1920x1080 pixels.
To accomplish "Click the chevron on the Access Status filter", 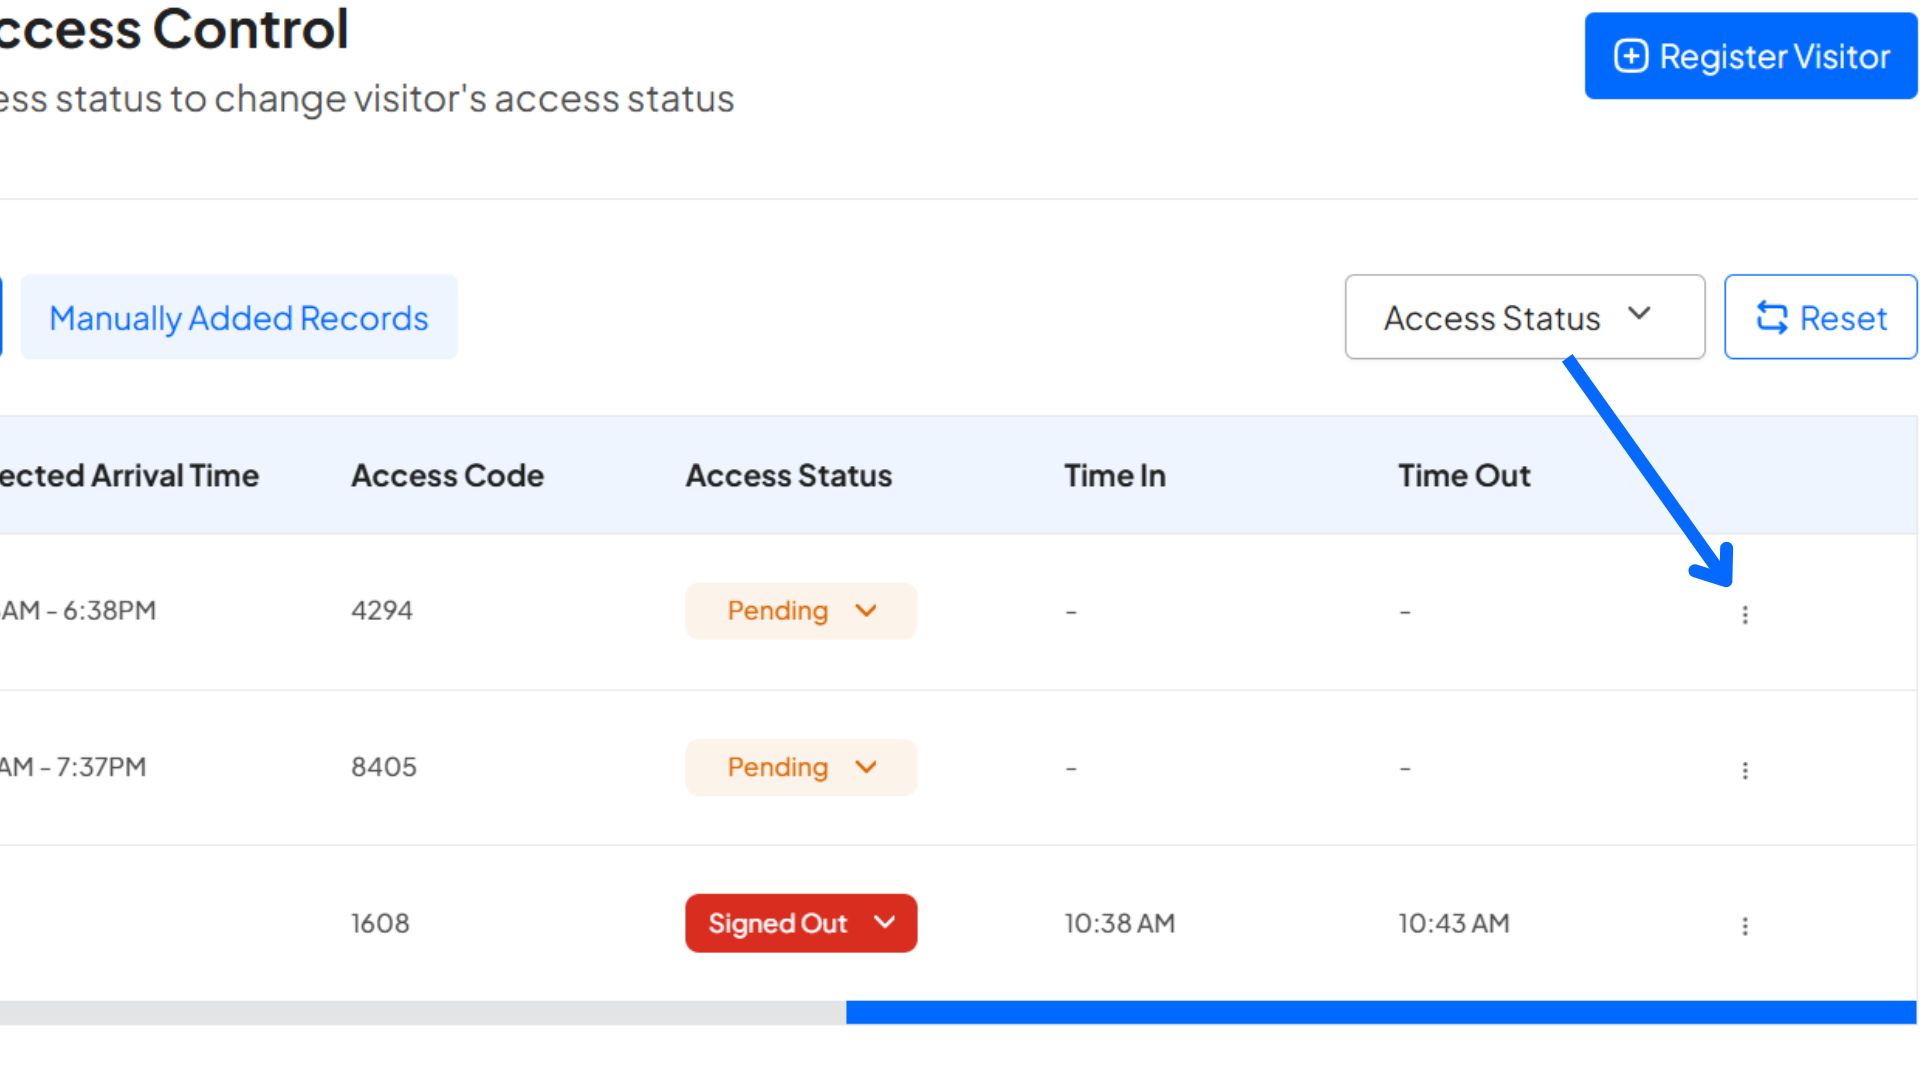I will [1640, 314].
